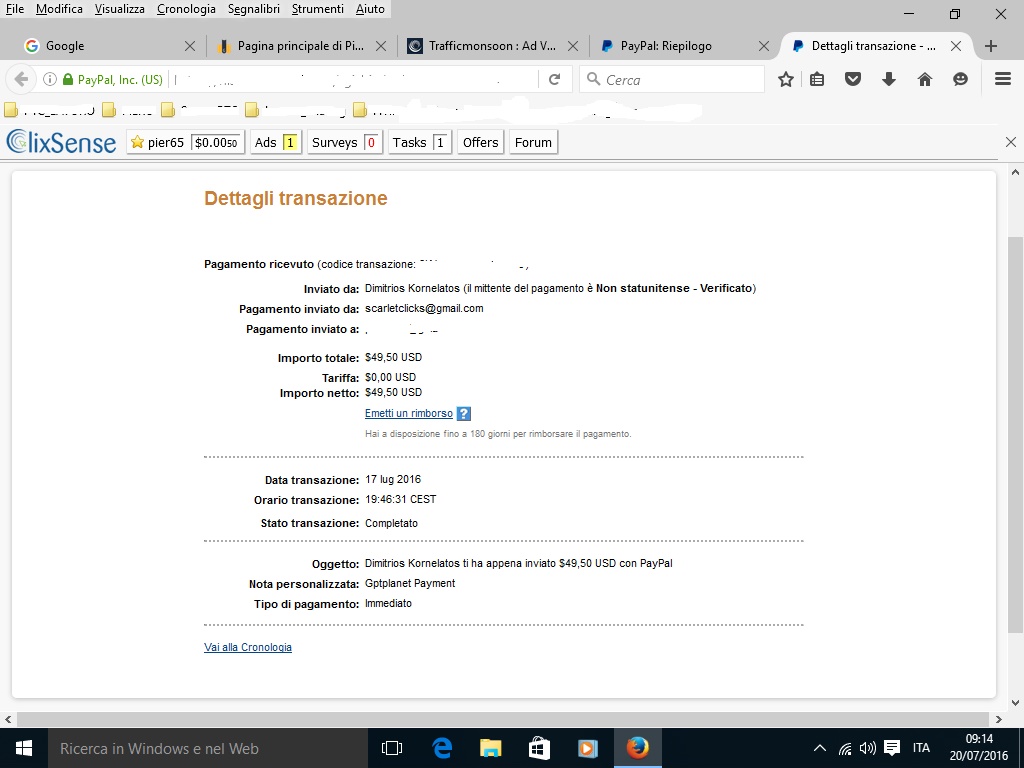Open the Cronologia menu
The height and width of the screenshot is (768, 1024).
(x=186, y=8)
